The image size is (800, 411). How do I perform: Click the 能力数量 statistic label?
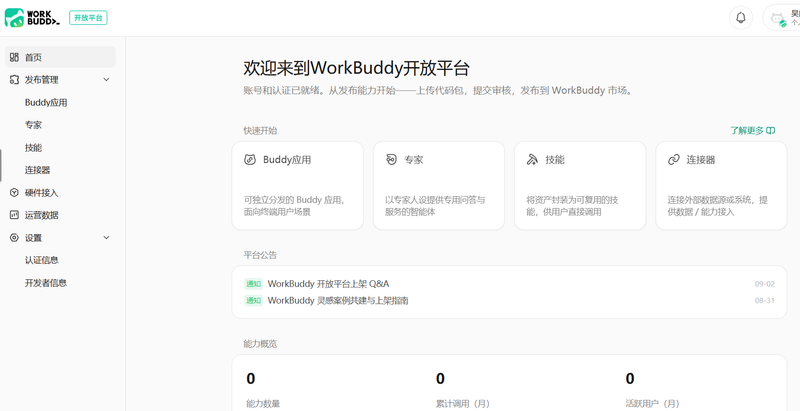(x=263, y=404)
